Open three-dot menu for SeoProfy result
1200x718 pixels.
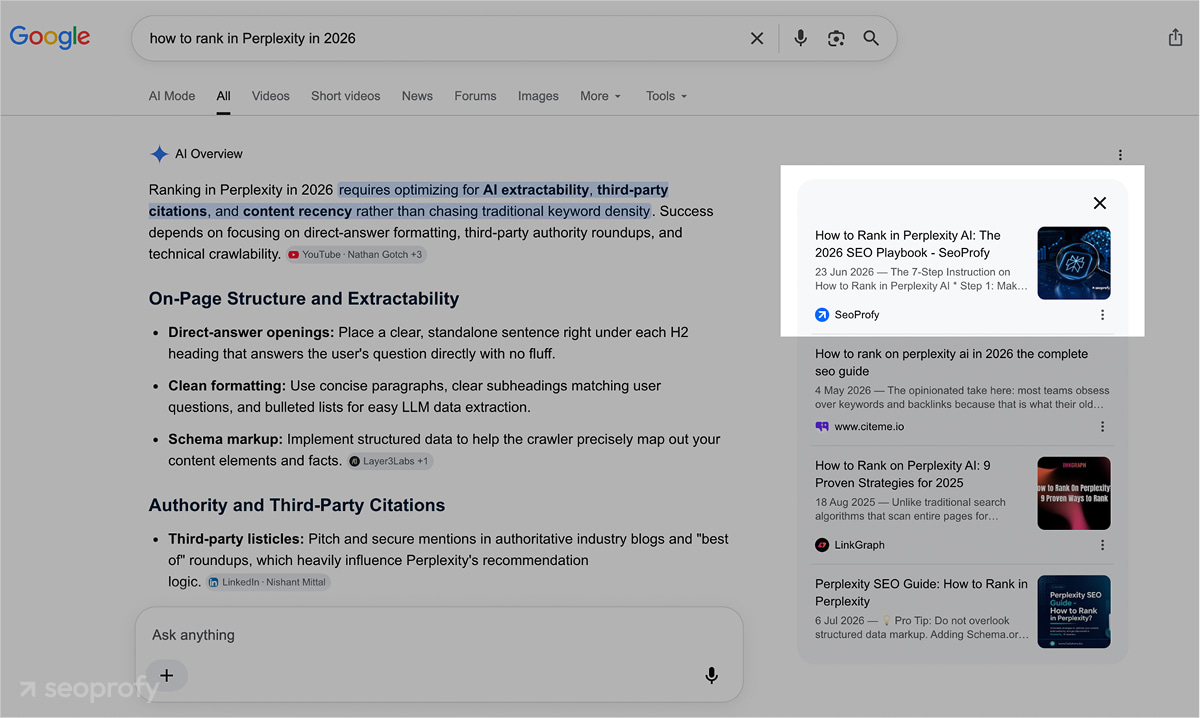[x=1102, y=315]
